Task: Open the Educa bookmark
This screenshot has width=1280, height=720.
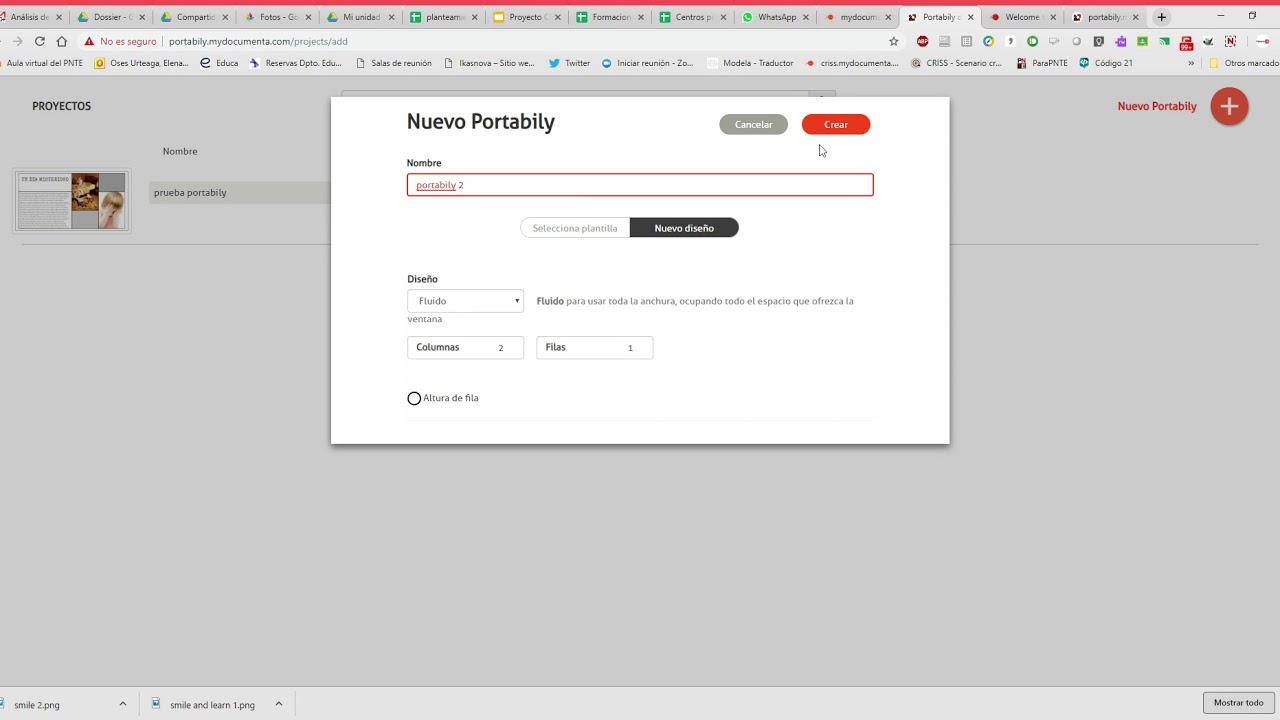Action: (220, 63)
